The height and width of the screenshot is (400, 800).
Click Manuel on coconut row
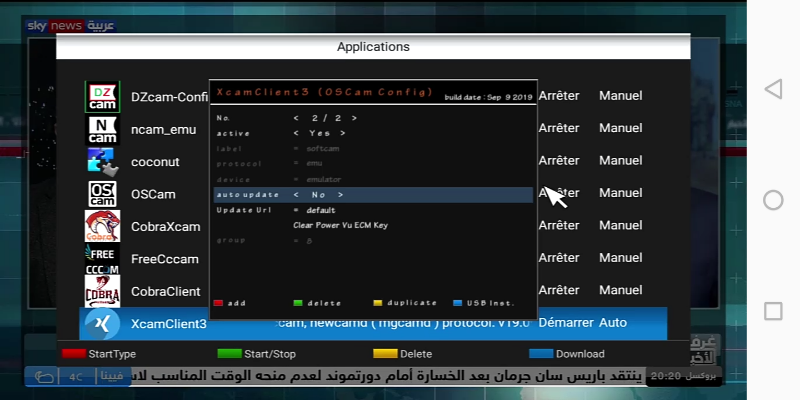pyautogui.click(x=620, y=160)
